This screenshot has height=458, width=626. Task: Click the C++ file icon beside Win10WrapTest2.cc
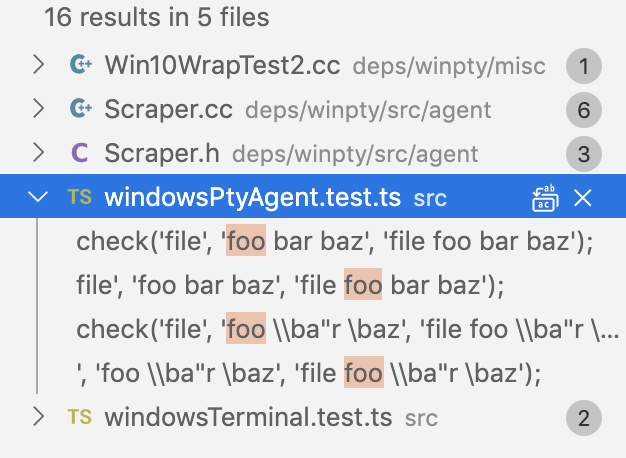click(x=81, y=64)
